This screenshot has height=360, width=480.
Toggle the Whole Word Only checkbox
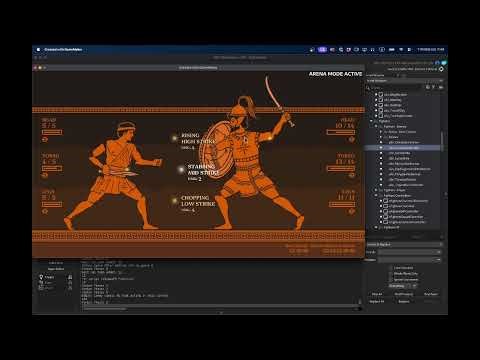tap(391, 274)
